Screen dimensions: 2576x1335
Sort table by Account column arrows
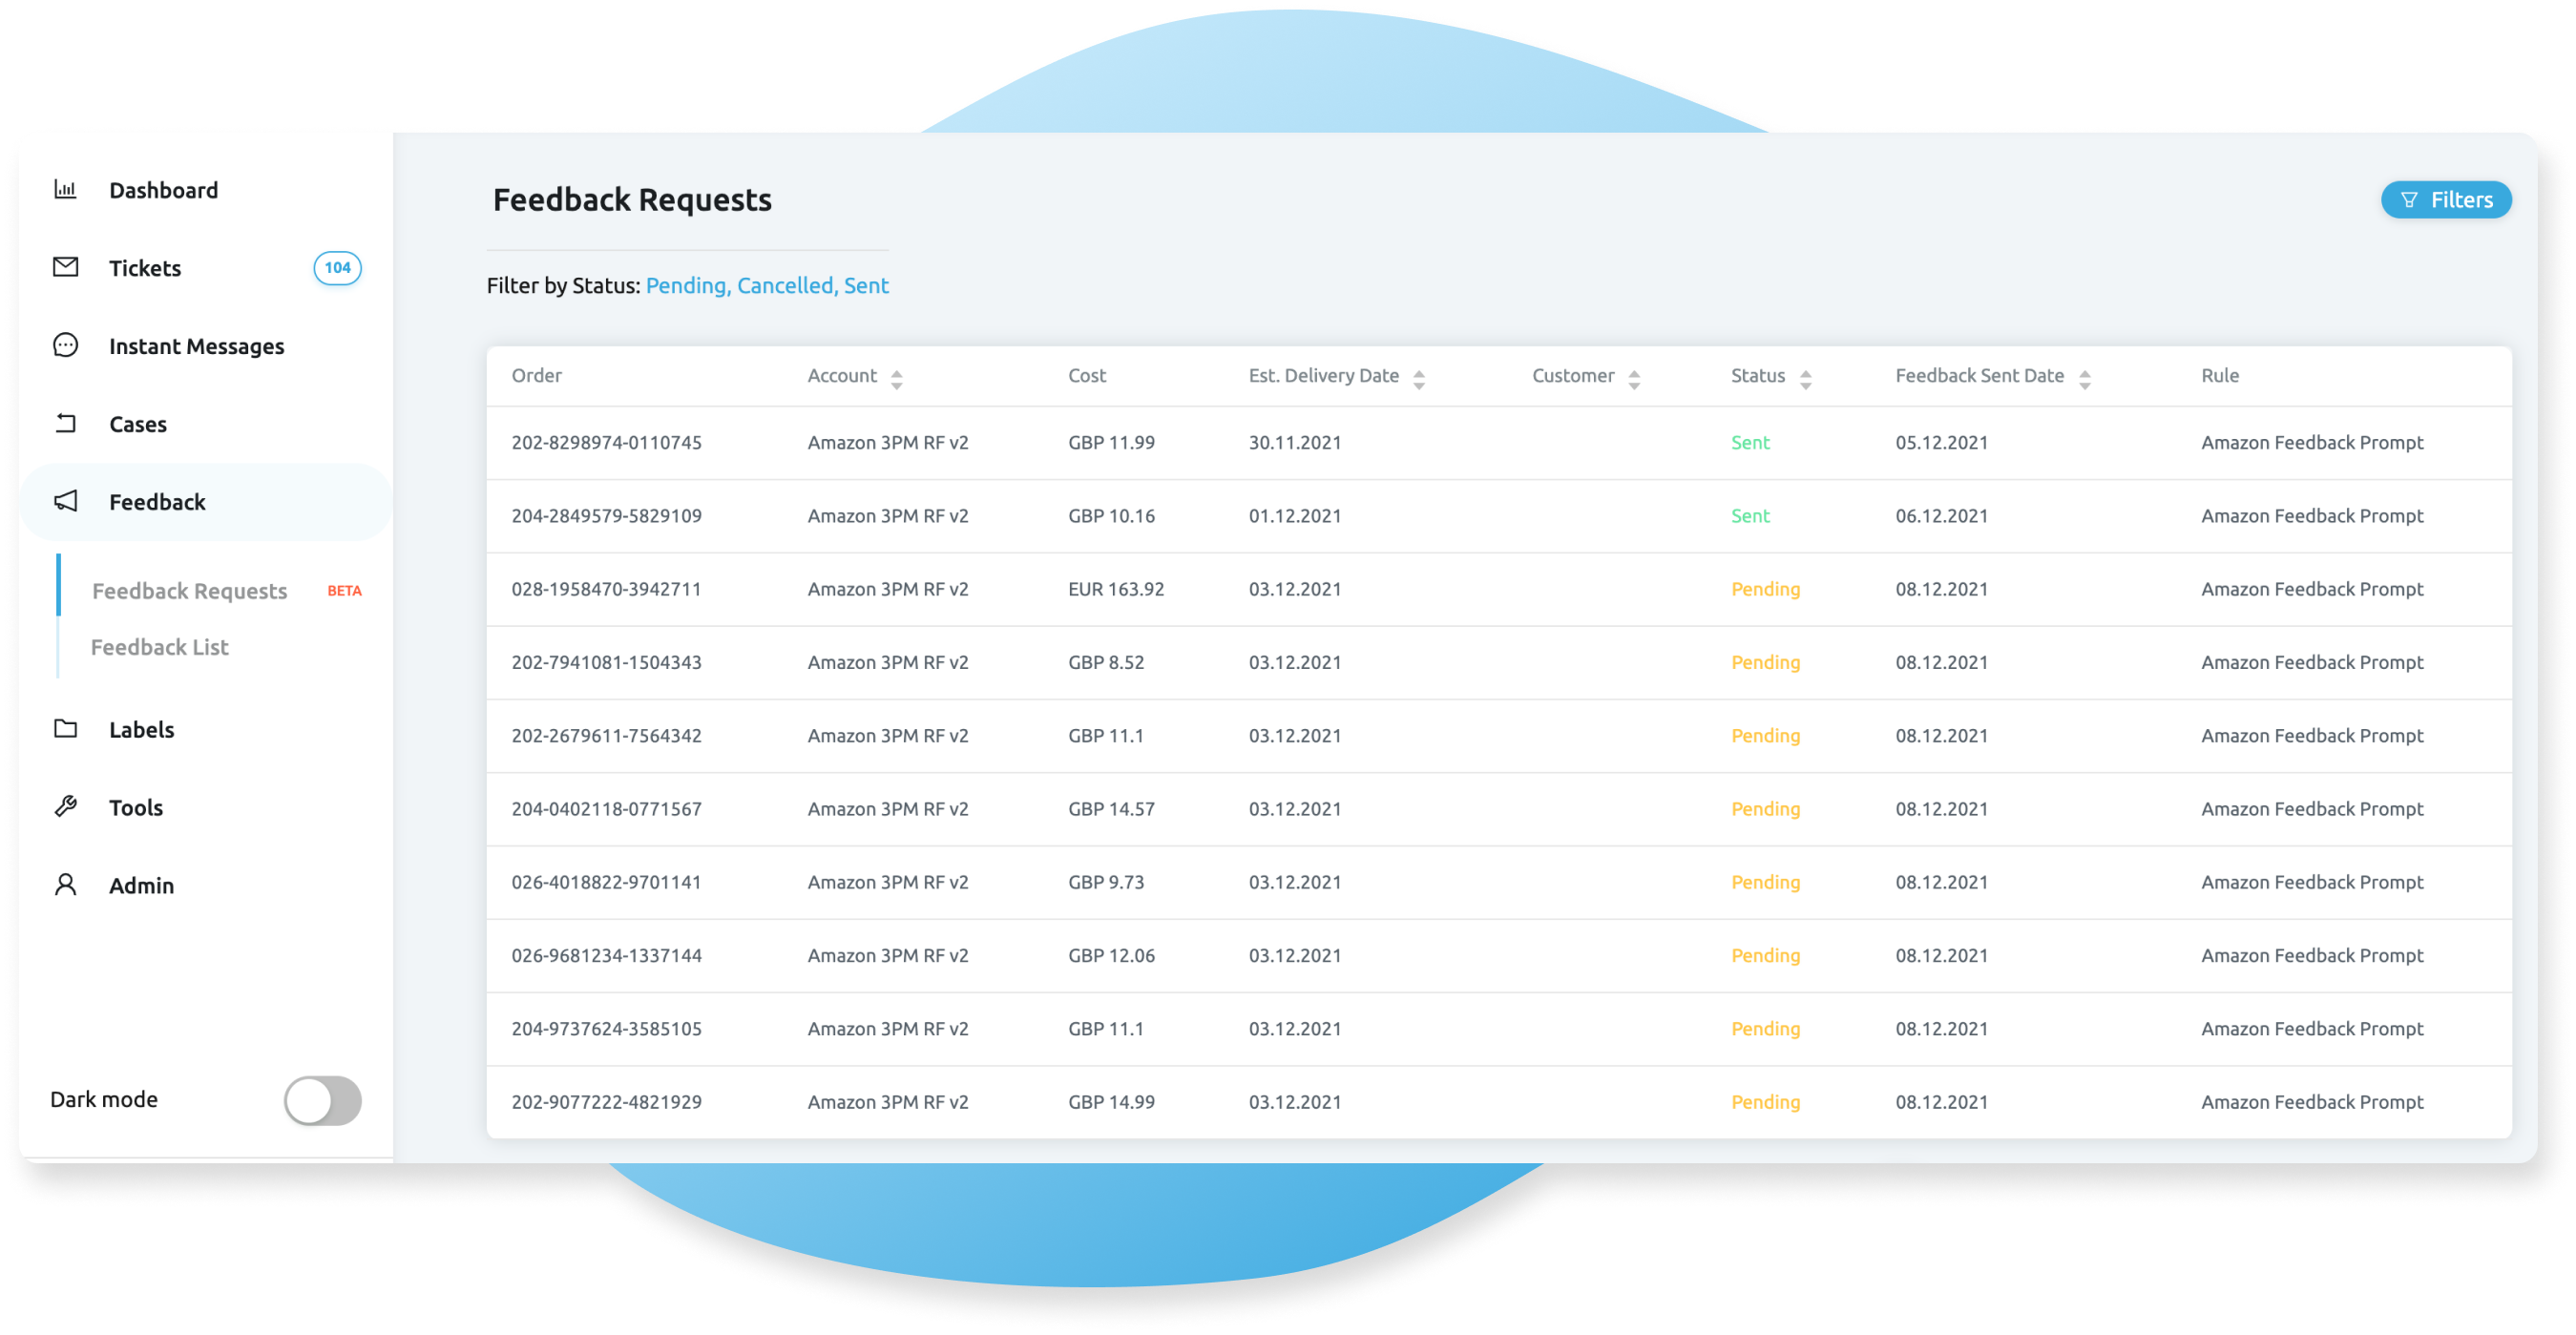click(x=896, y=379)
